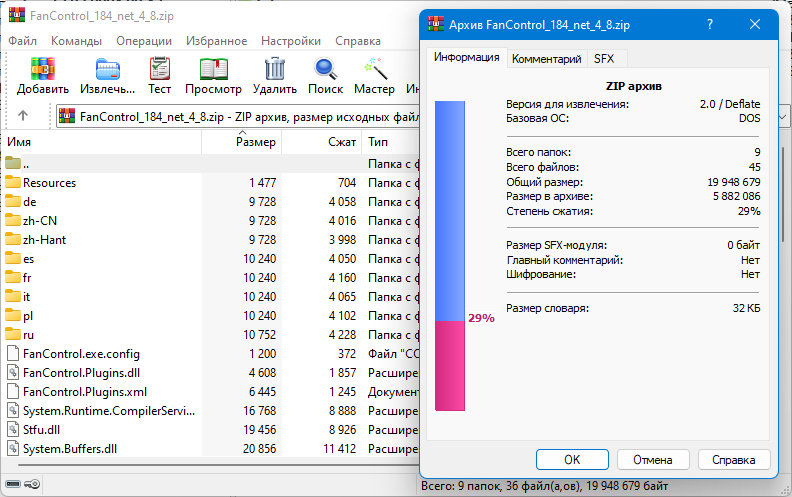
Task: Switch to the Информация tab
Action: pyautogui.click(x=466, y=58)
